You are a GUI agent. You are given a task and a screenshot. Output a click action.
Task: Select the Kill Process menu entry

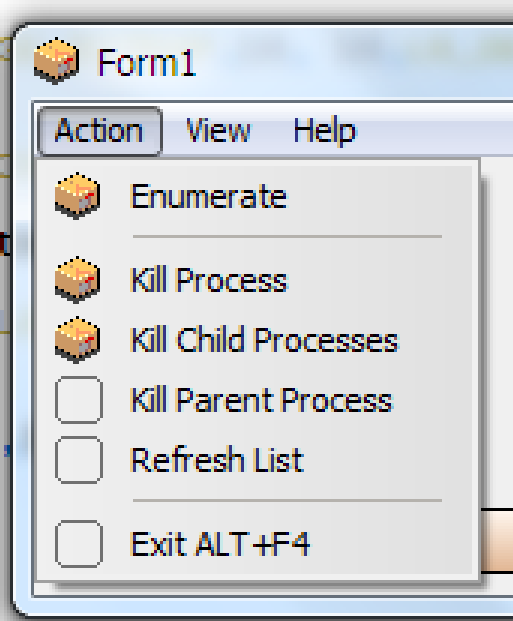pos(255,280)
